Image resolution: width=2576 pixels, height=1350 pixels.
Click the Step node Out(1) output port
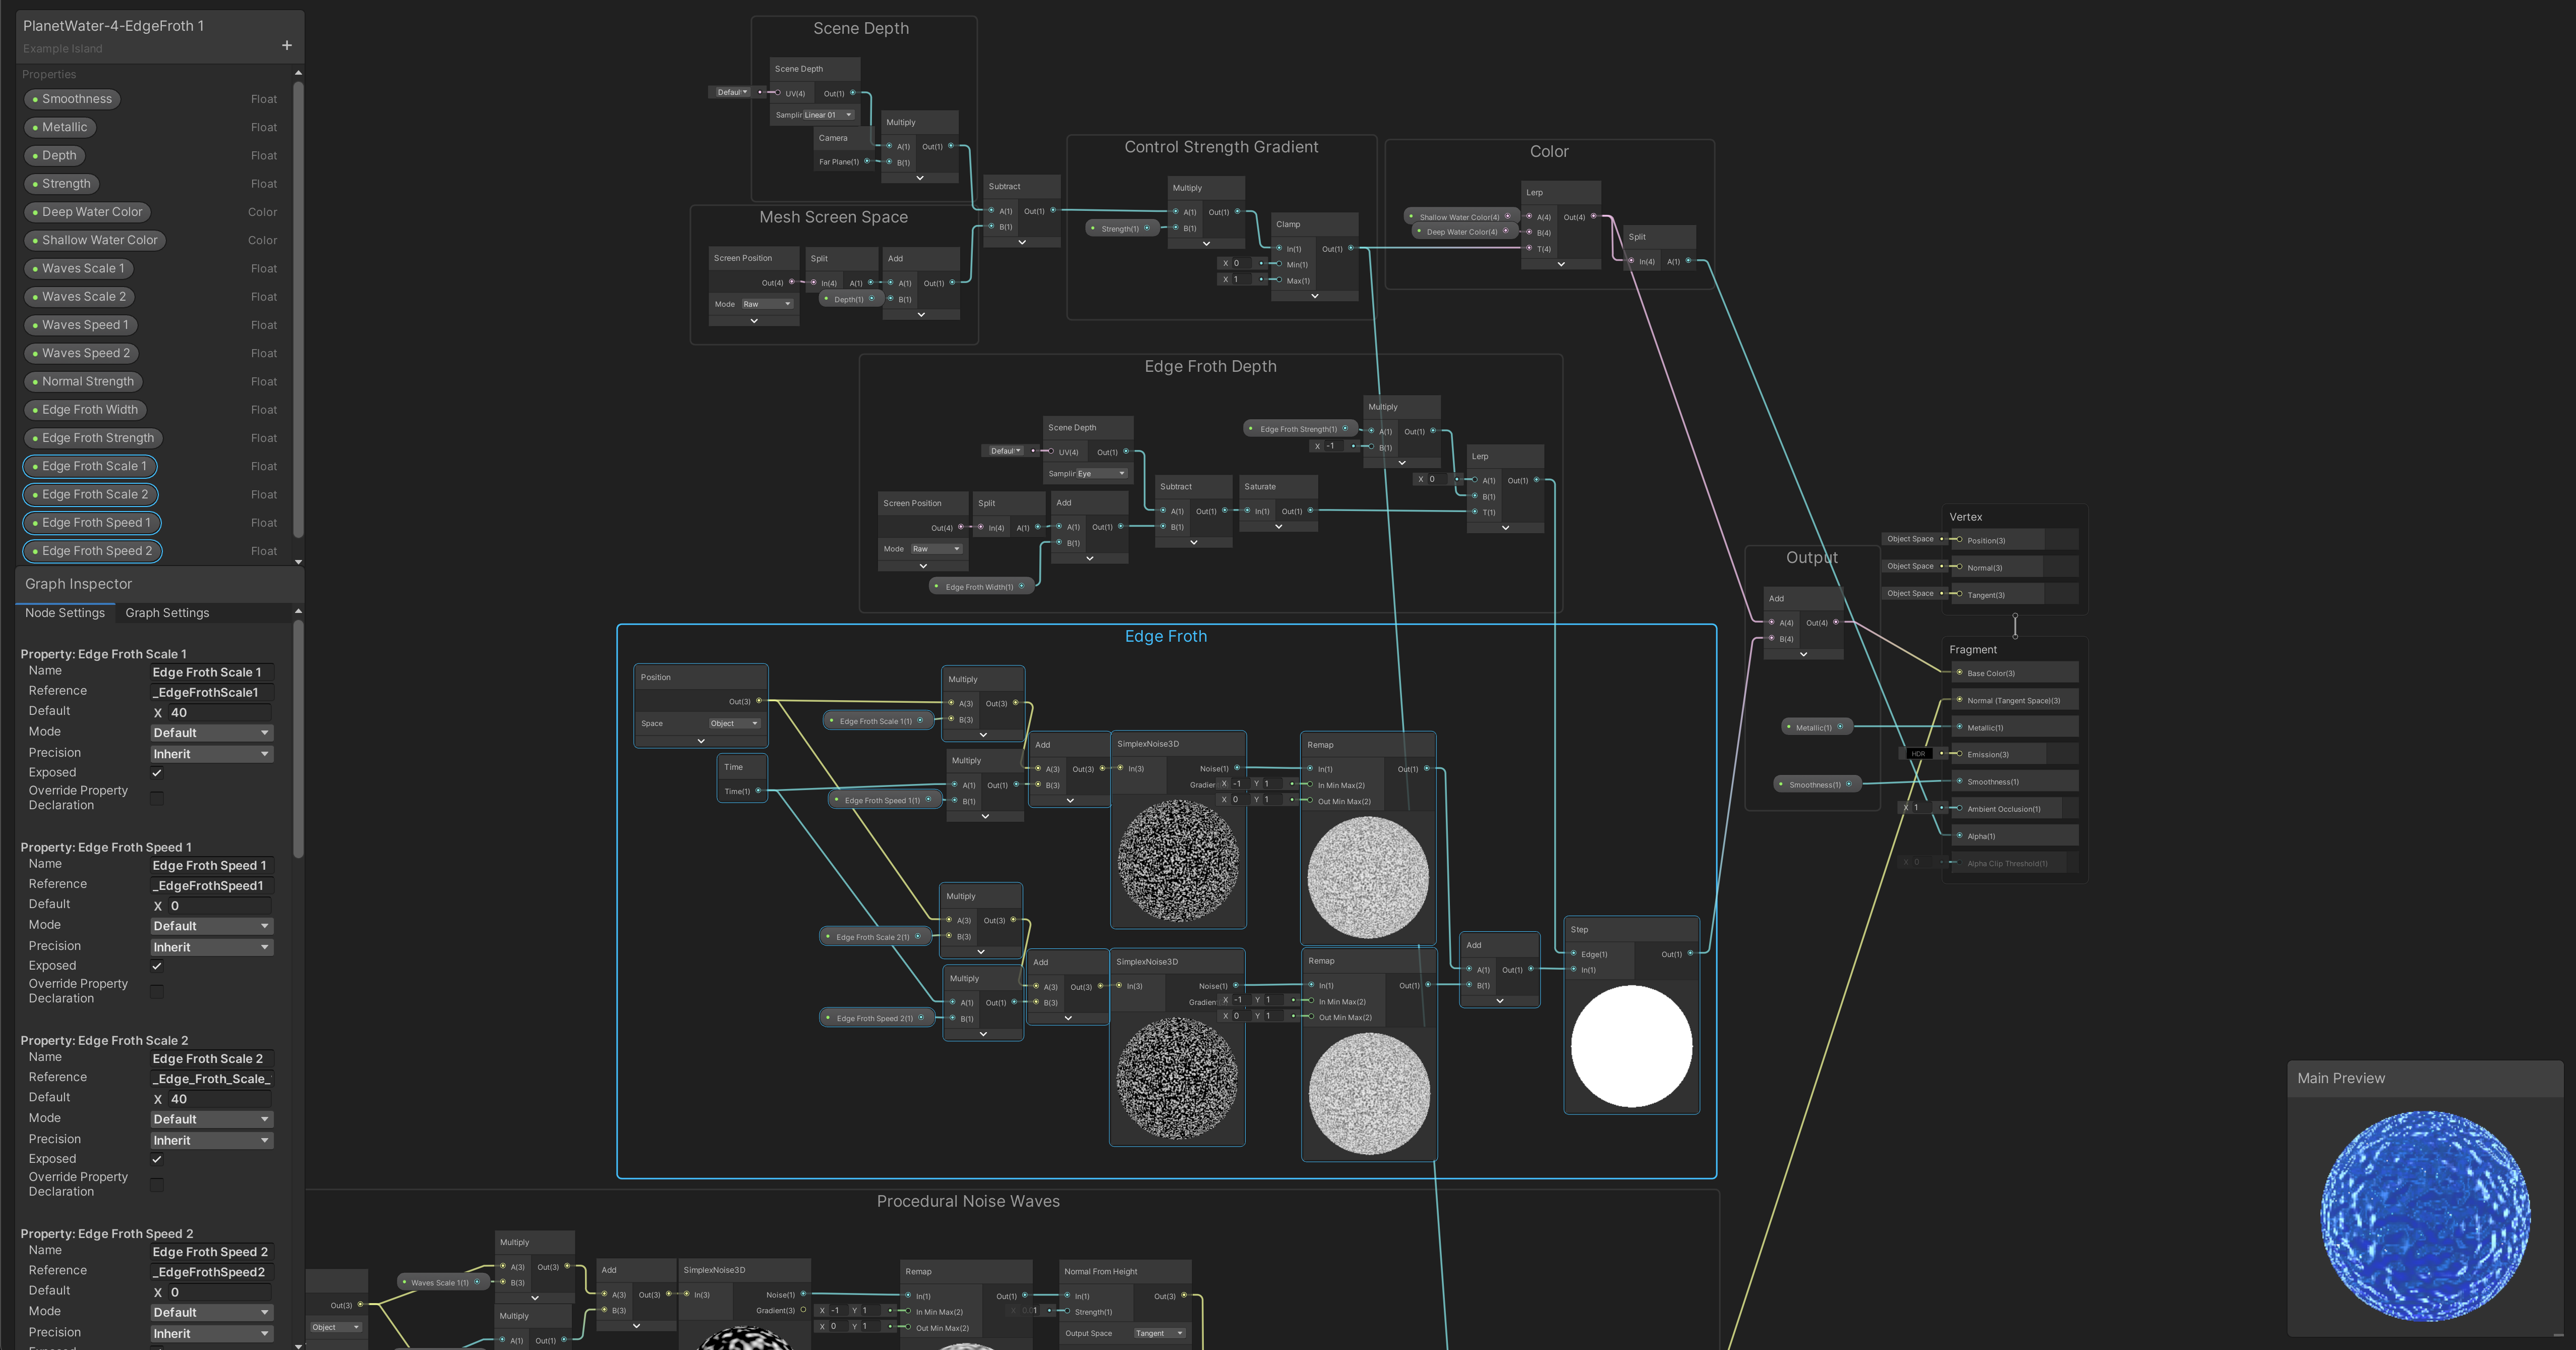tap(1690, 953)
